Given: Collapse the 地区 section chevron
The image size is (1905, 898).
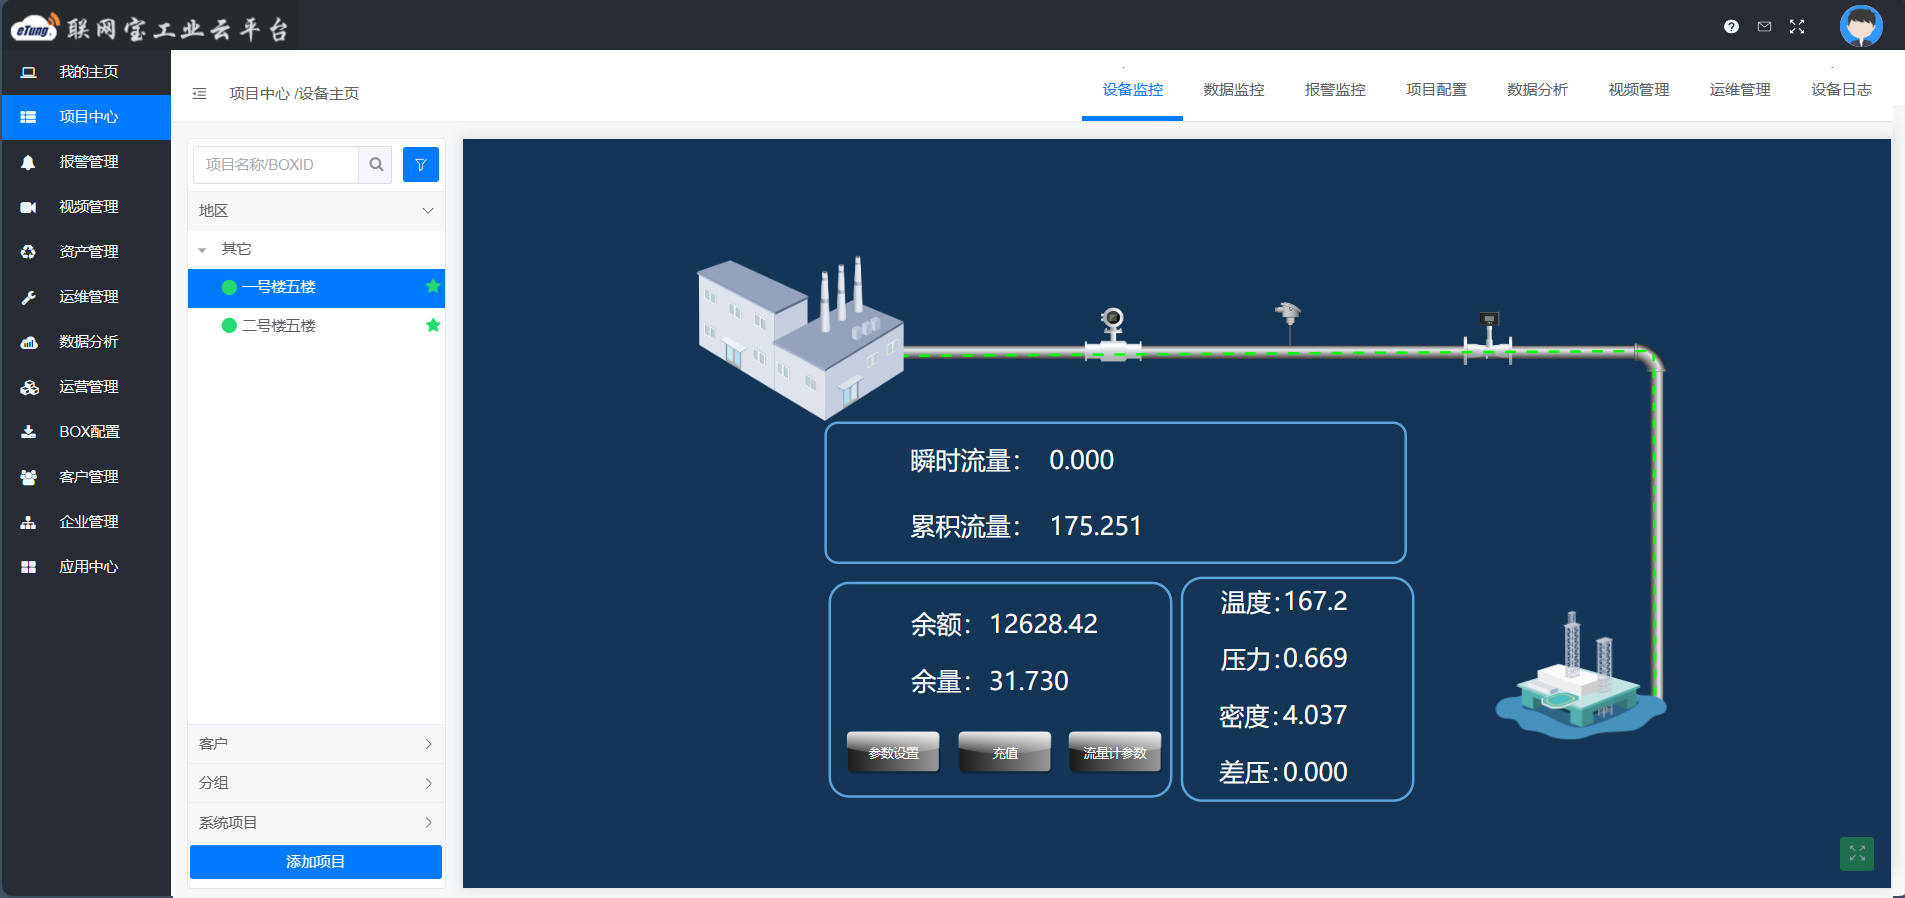Looking at the screenshot, I should (x=428, y=211).
